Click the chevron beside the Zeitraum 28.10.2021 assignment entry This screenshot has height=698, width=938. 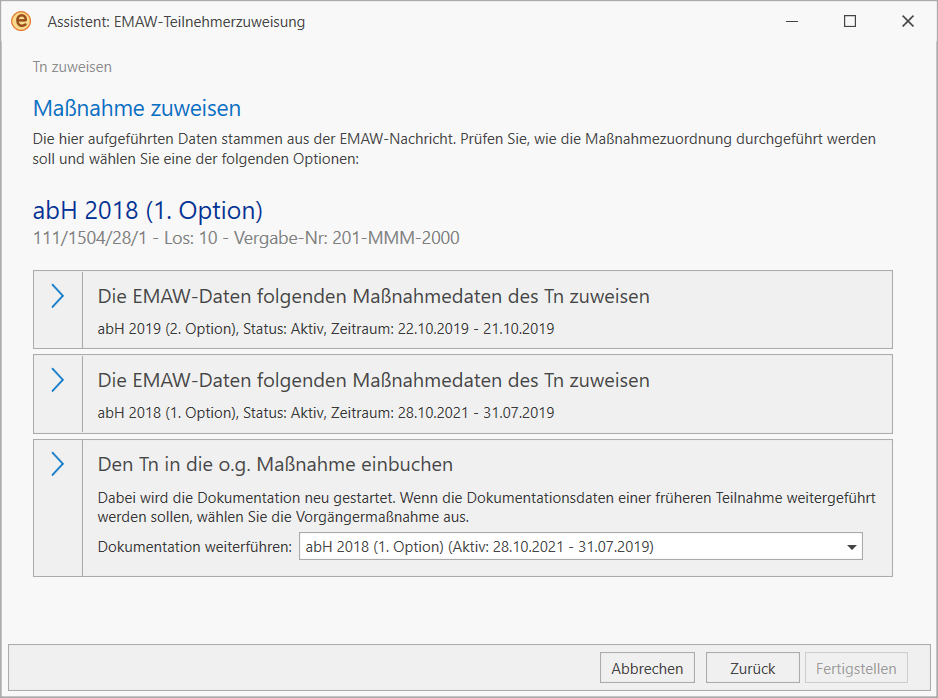[58, 380]
